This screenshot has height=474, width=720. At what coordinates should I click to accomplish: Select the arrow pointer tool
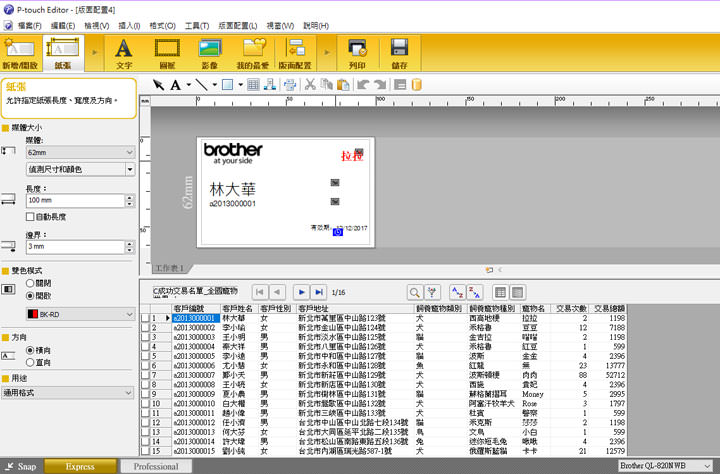158,85
